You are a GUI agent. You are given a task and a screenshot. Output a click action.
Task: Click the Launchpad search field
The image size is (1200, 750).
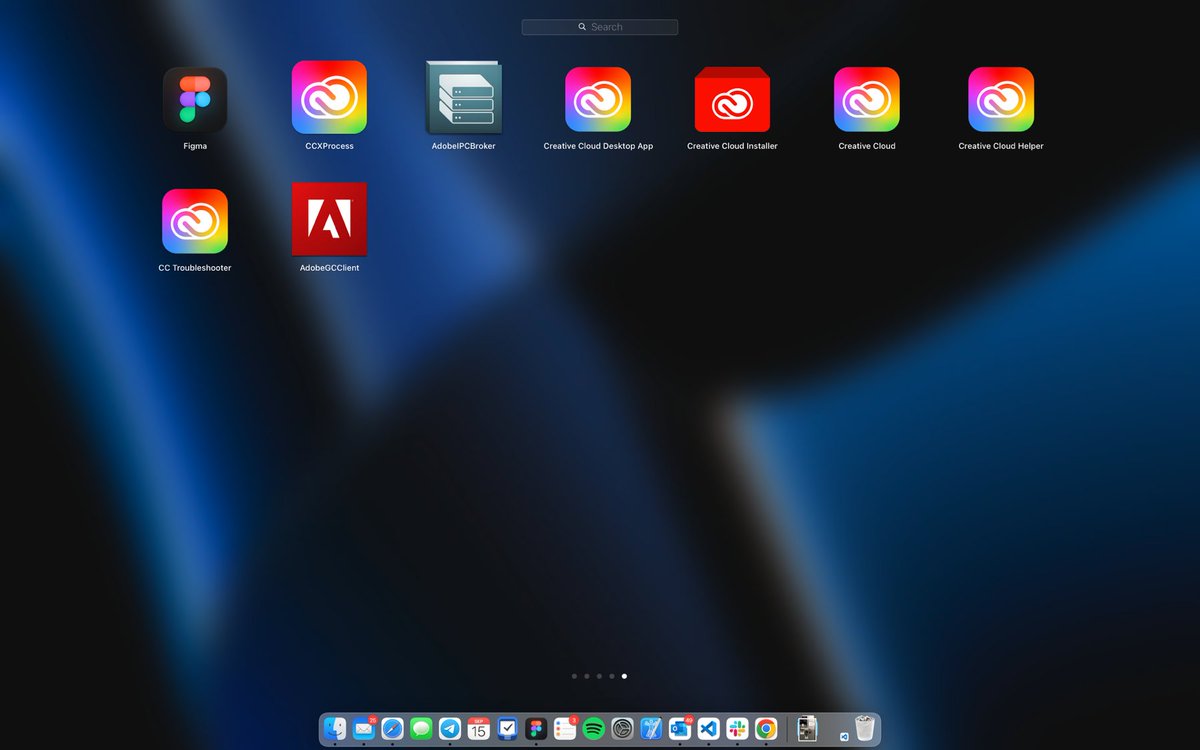[599, 27]
